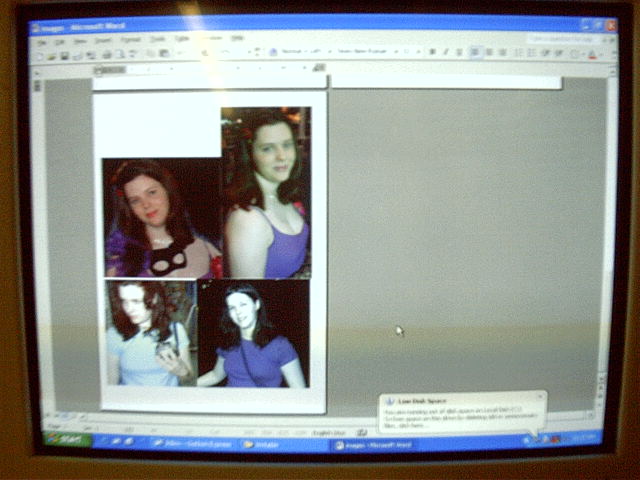Click the Open file toolbar icon

[51, 56]
